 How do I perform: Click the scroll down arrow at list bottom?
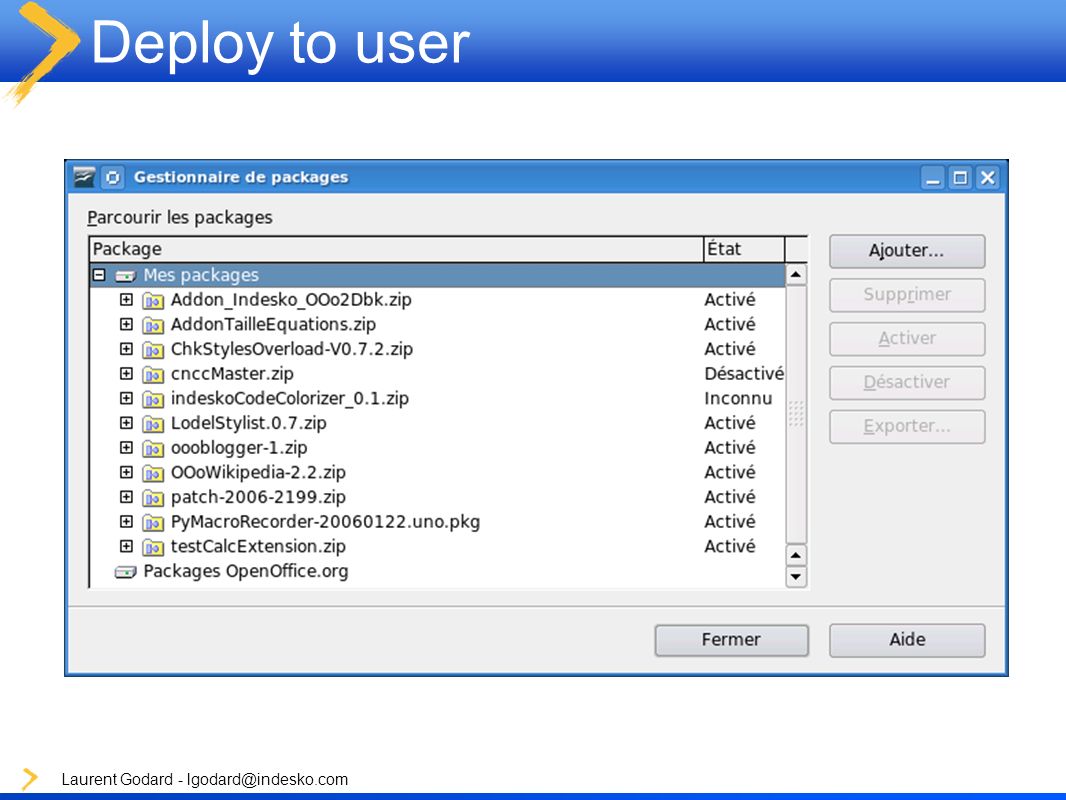tap(796, 578)
